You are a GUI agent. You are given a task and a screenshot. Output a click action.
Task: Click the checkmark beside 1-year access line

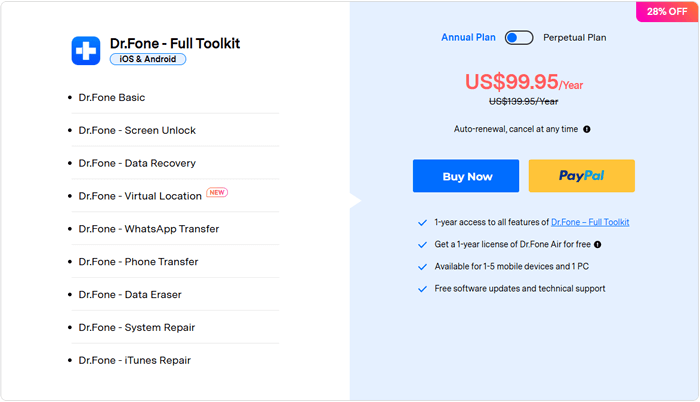click(422, 222)
